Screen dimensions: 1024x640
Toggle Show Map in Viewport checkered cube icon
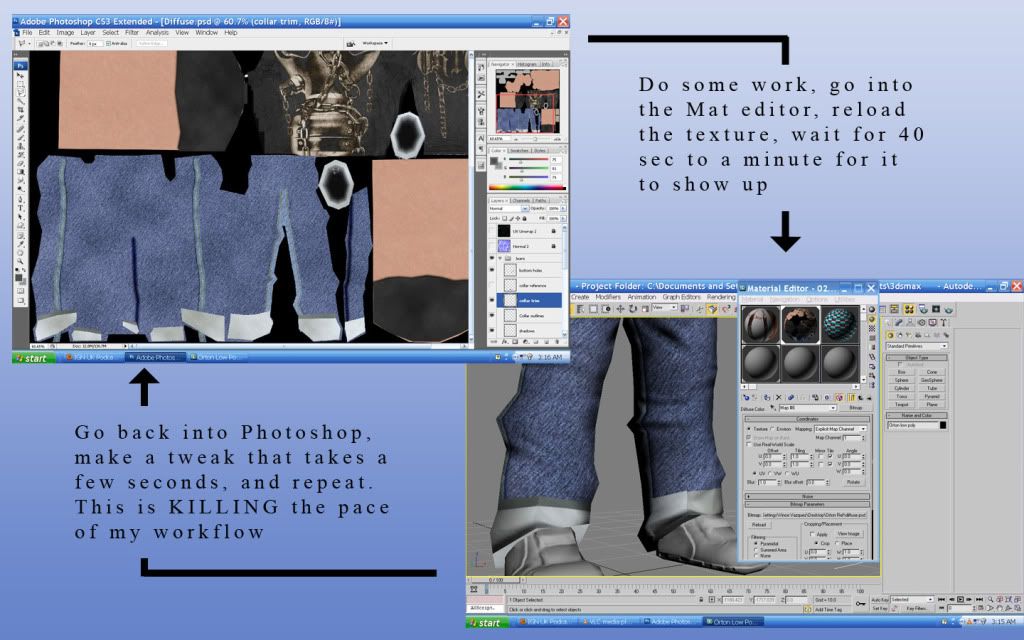pos(839,398)
